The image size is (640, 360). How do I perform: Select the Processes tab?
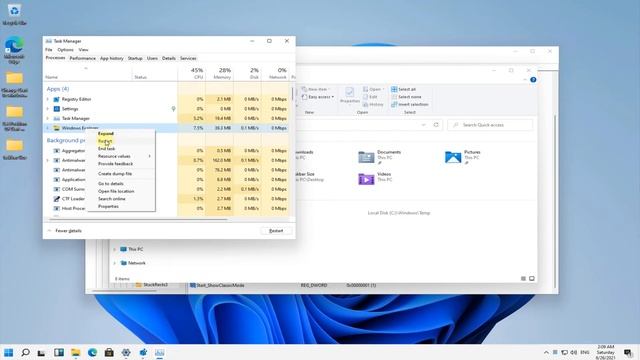55,58
